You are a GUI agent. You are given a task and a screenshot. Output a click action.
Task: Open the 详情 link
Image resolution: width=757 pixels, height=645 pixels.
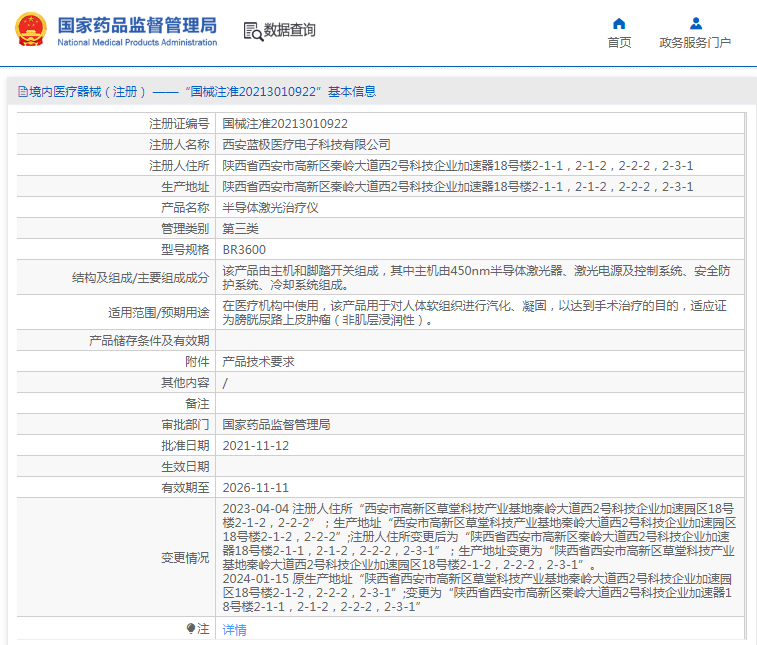[234, 630]
